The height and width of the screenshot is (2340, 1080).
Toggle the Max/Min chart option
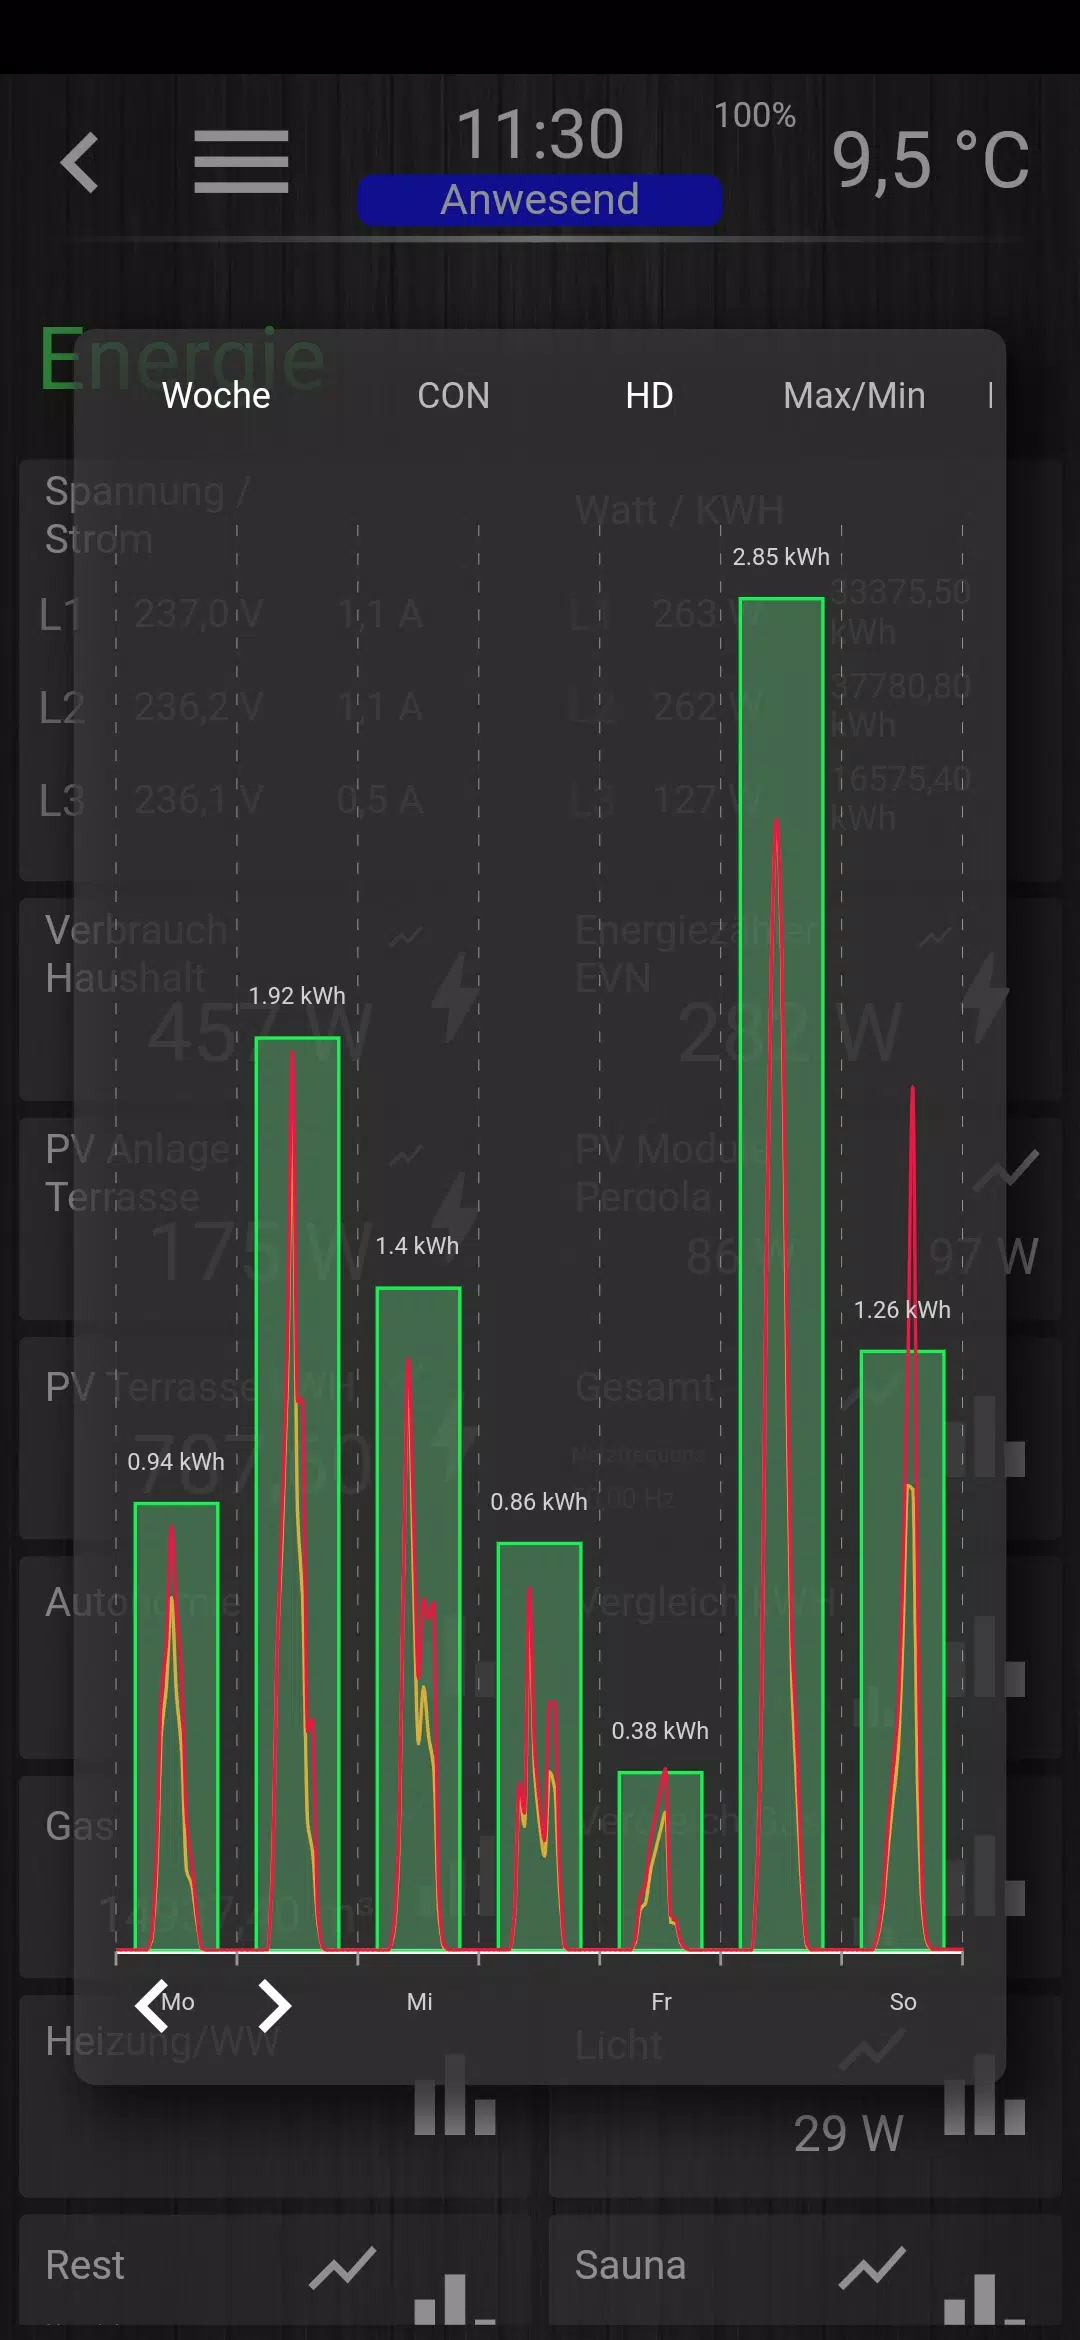(x=854, y=396)
